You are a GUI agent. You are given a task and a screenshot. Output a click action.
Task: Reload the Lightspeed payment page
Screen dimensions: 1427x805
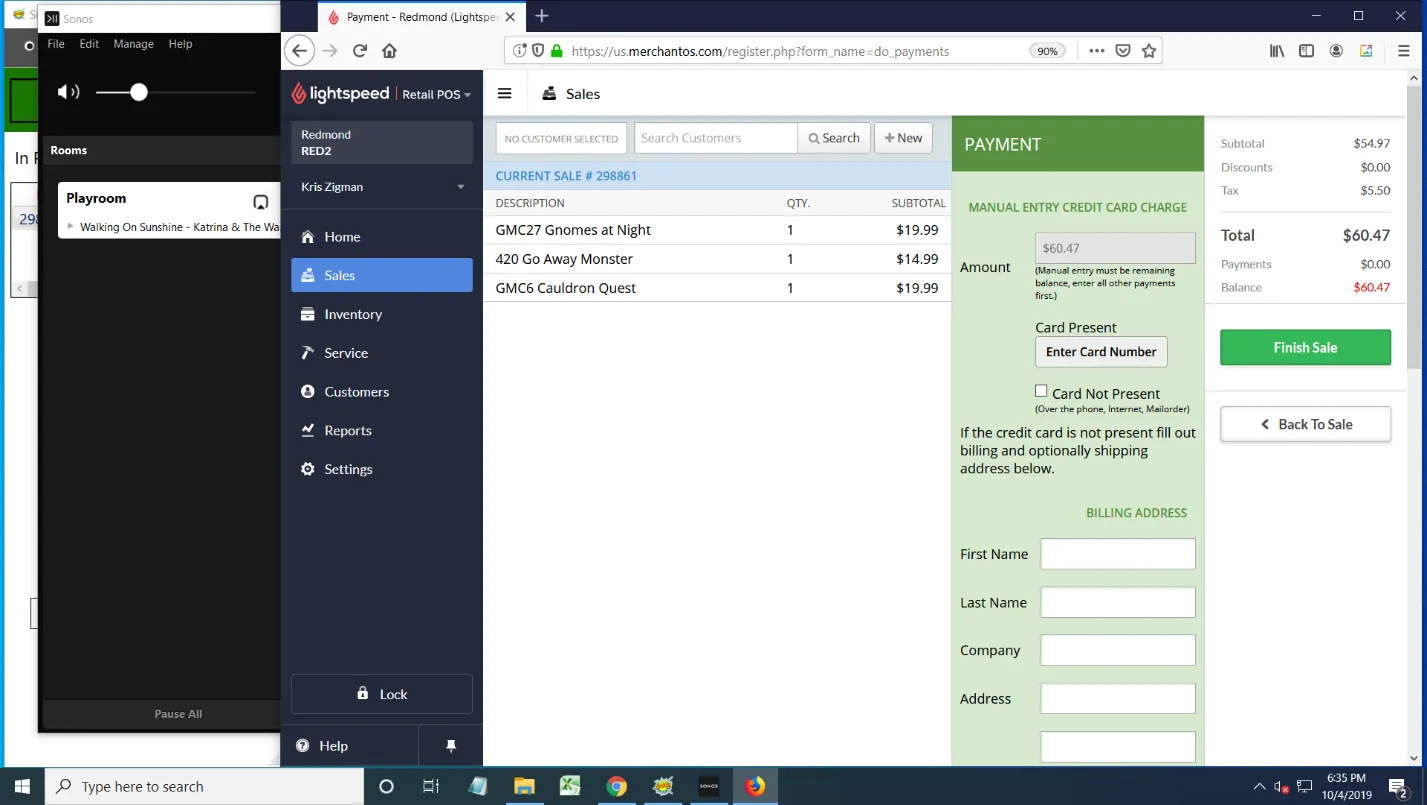pyautogui.click(x=360, y=51)
